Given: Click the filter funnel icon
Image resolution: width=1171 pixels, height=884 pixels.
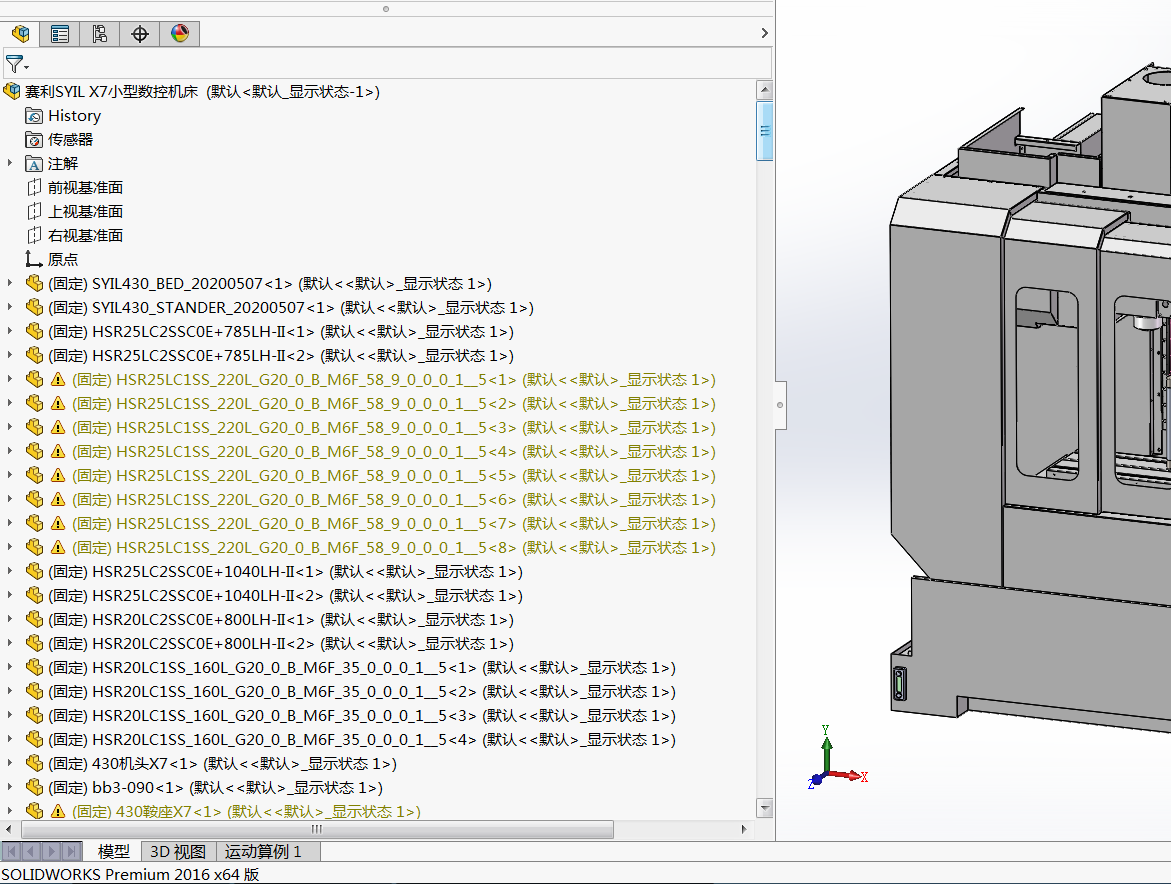Looking at the screenshot, I should point(14,64).
